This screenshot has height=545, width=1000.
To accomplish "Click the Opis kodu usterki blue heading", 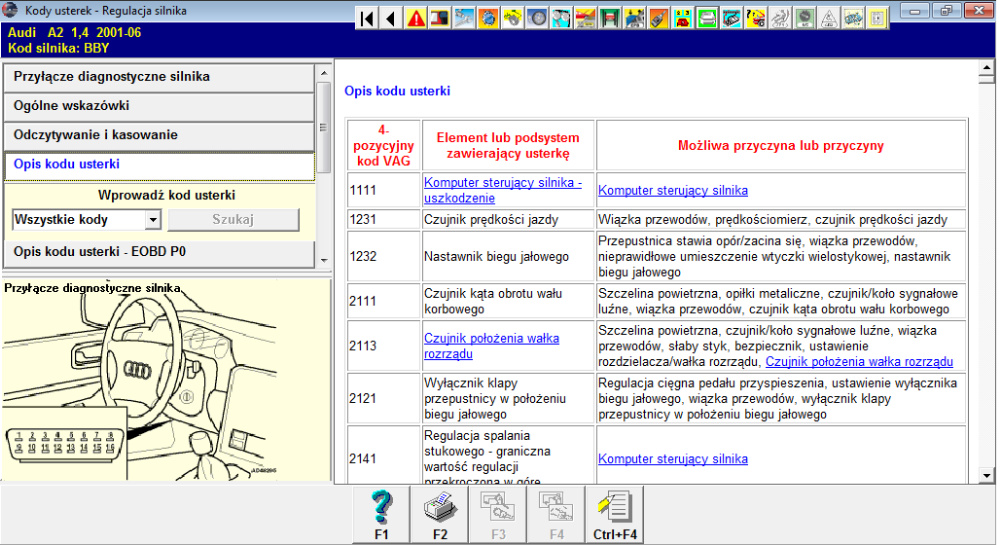I will 397,91.
